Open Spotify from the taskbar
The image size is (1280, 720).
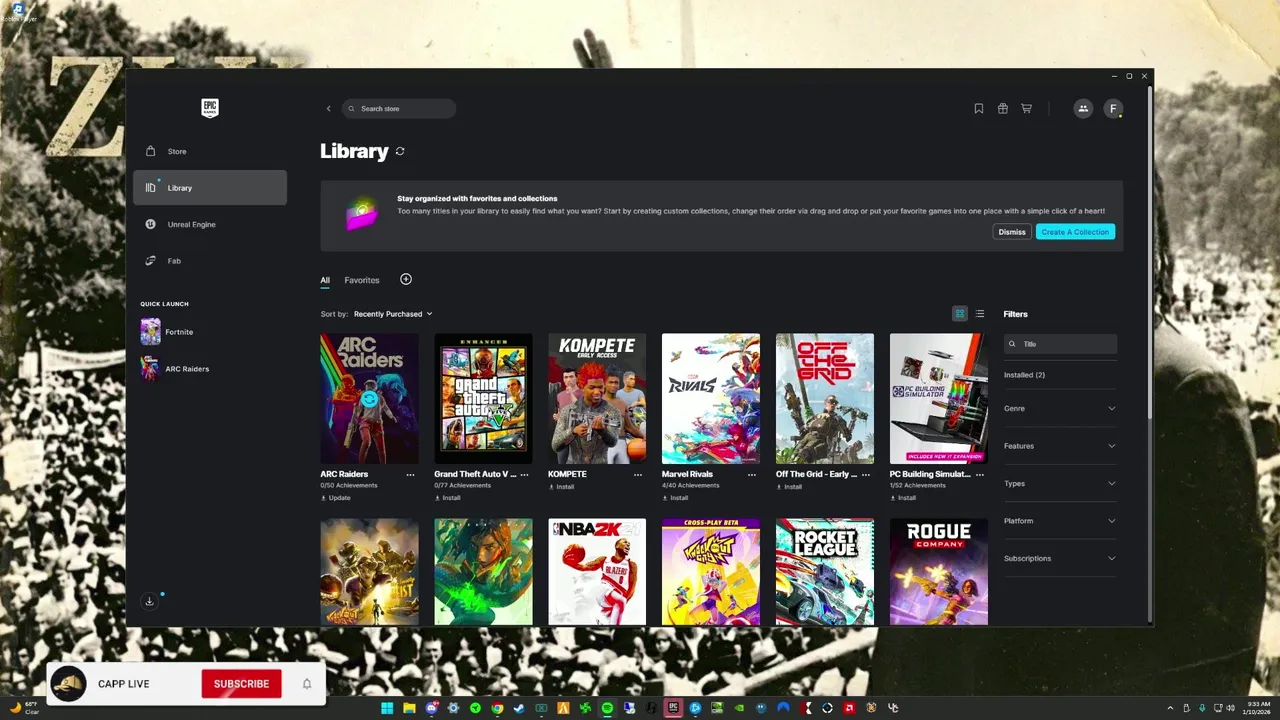[607, 708]
